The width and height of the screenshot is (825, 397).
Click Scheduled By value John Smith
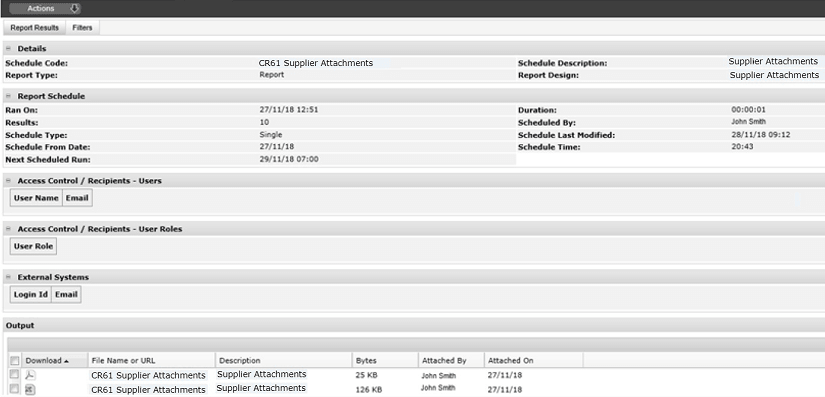click(x=748, y=122)
